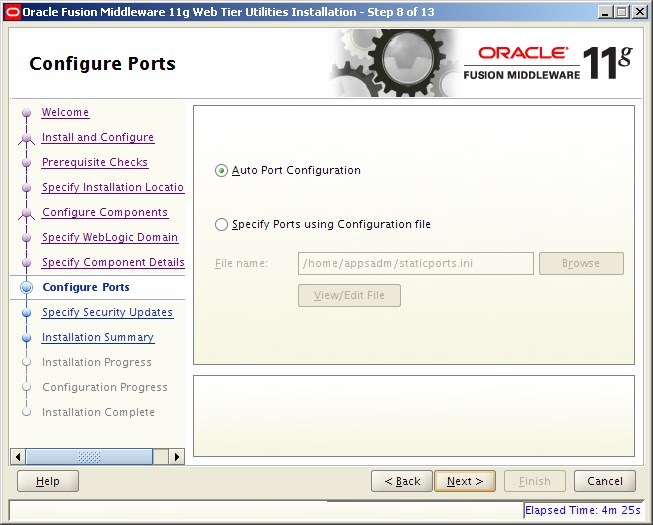Click the Elapsed Time status text
The height and width of the screenshot is (525, 653).
tap(583, 510)
